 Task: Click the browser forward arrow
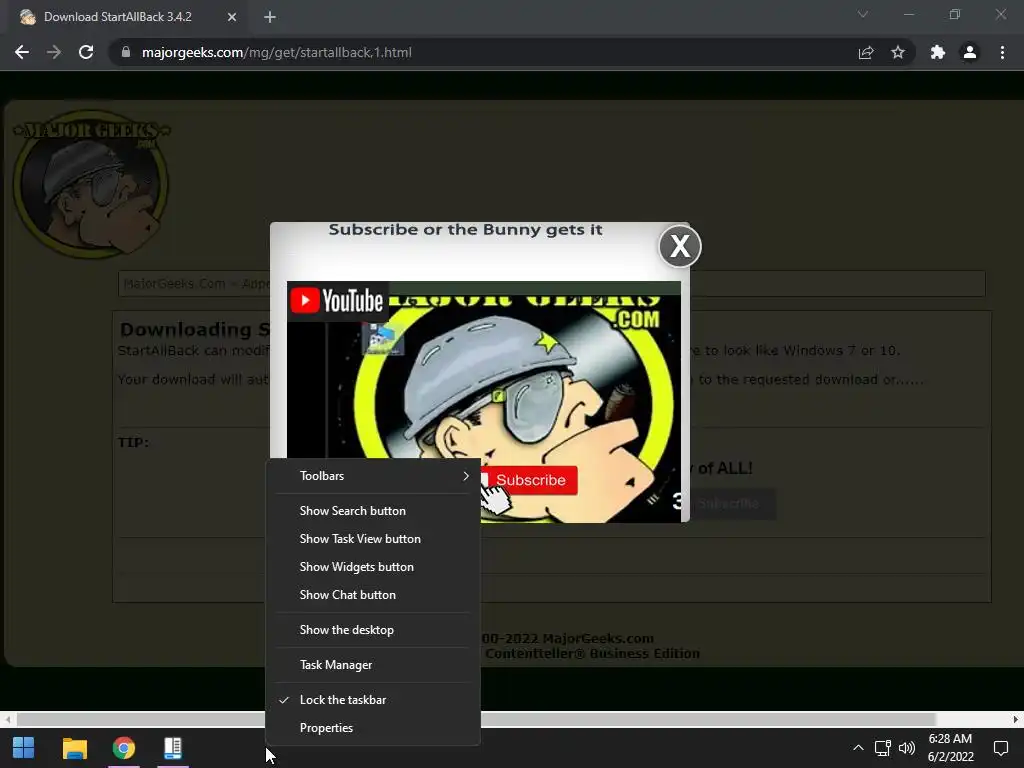pyautogui.click(x=54, y=52)
